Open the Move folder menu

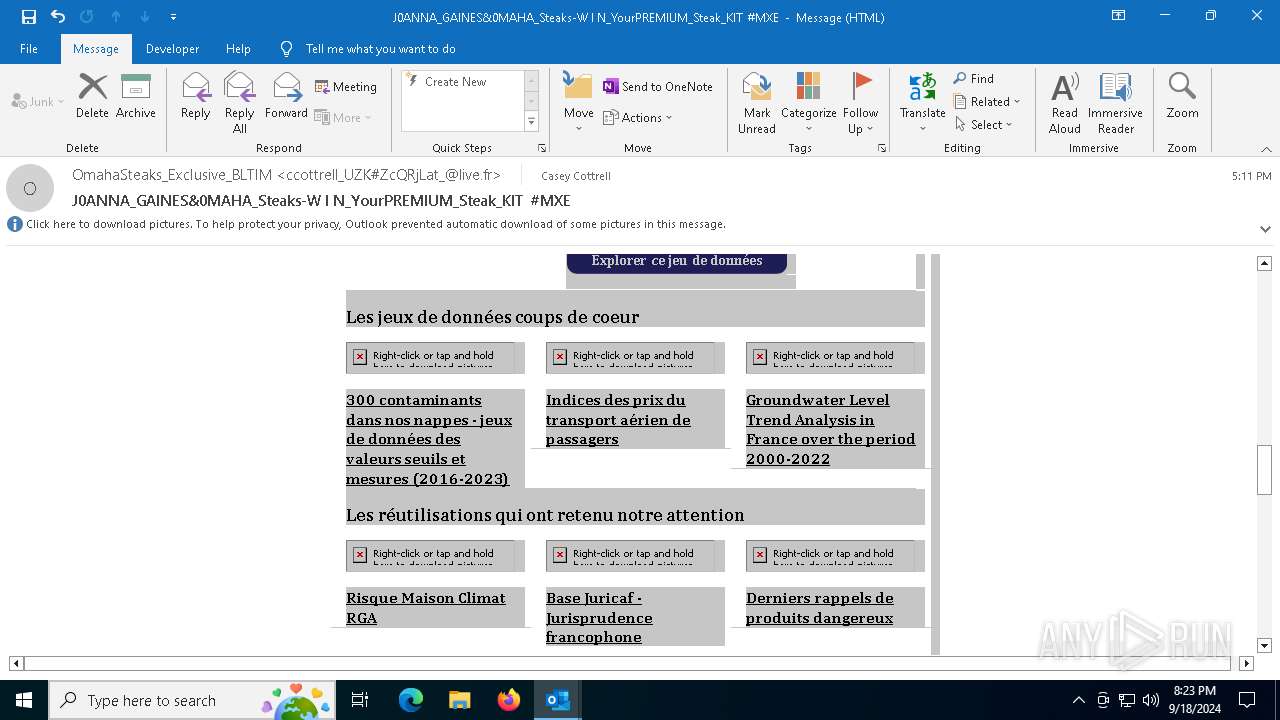[578, 102]
